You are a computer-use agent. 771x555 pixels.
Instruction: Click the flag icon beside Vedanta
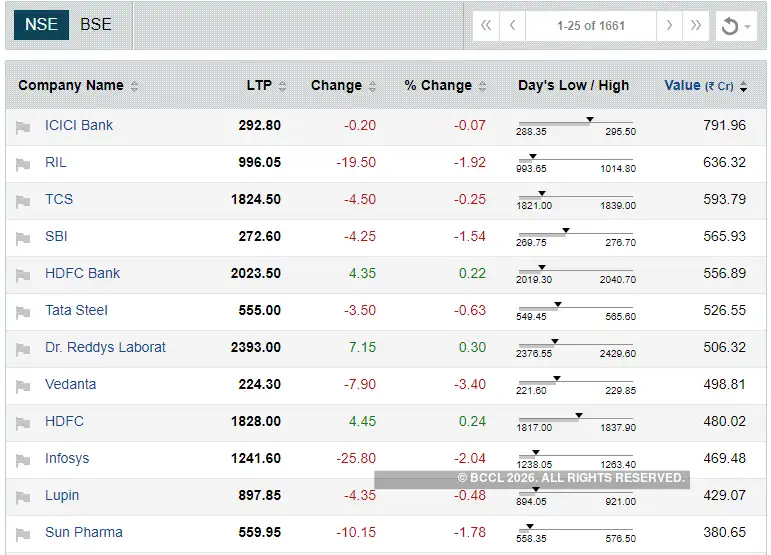[x=23, y=386]
